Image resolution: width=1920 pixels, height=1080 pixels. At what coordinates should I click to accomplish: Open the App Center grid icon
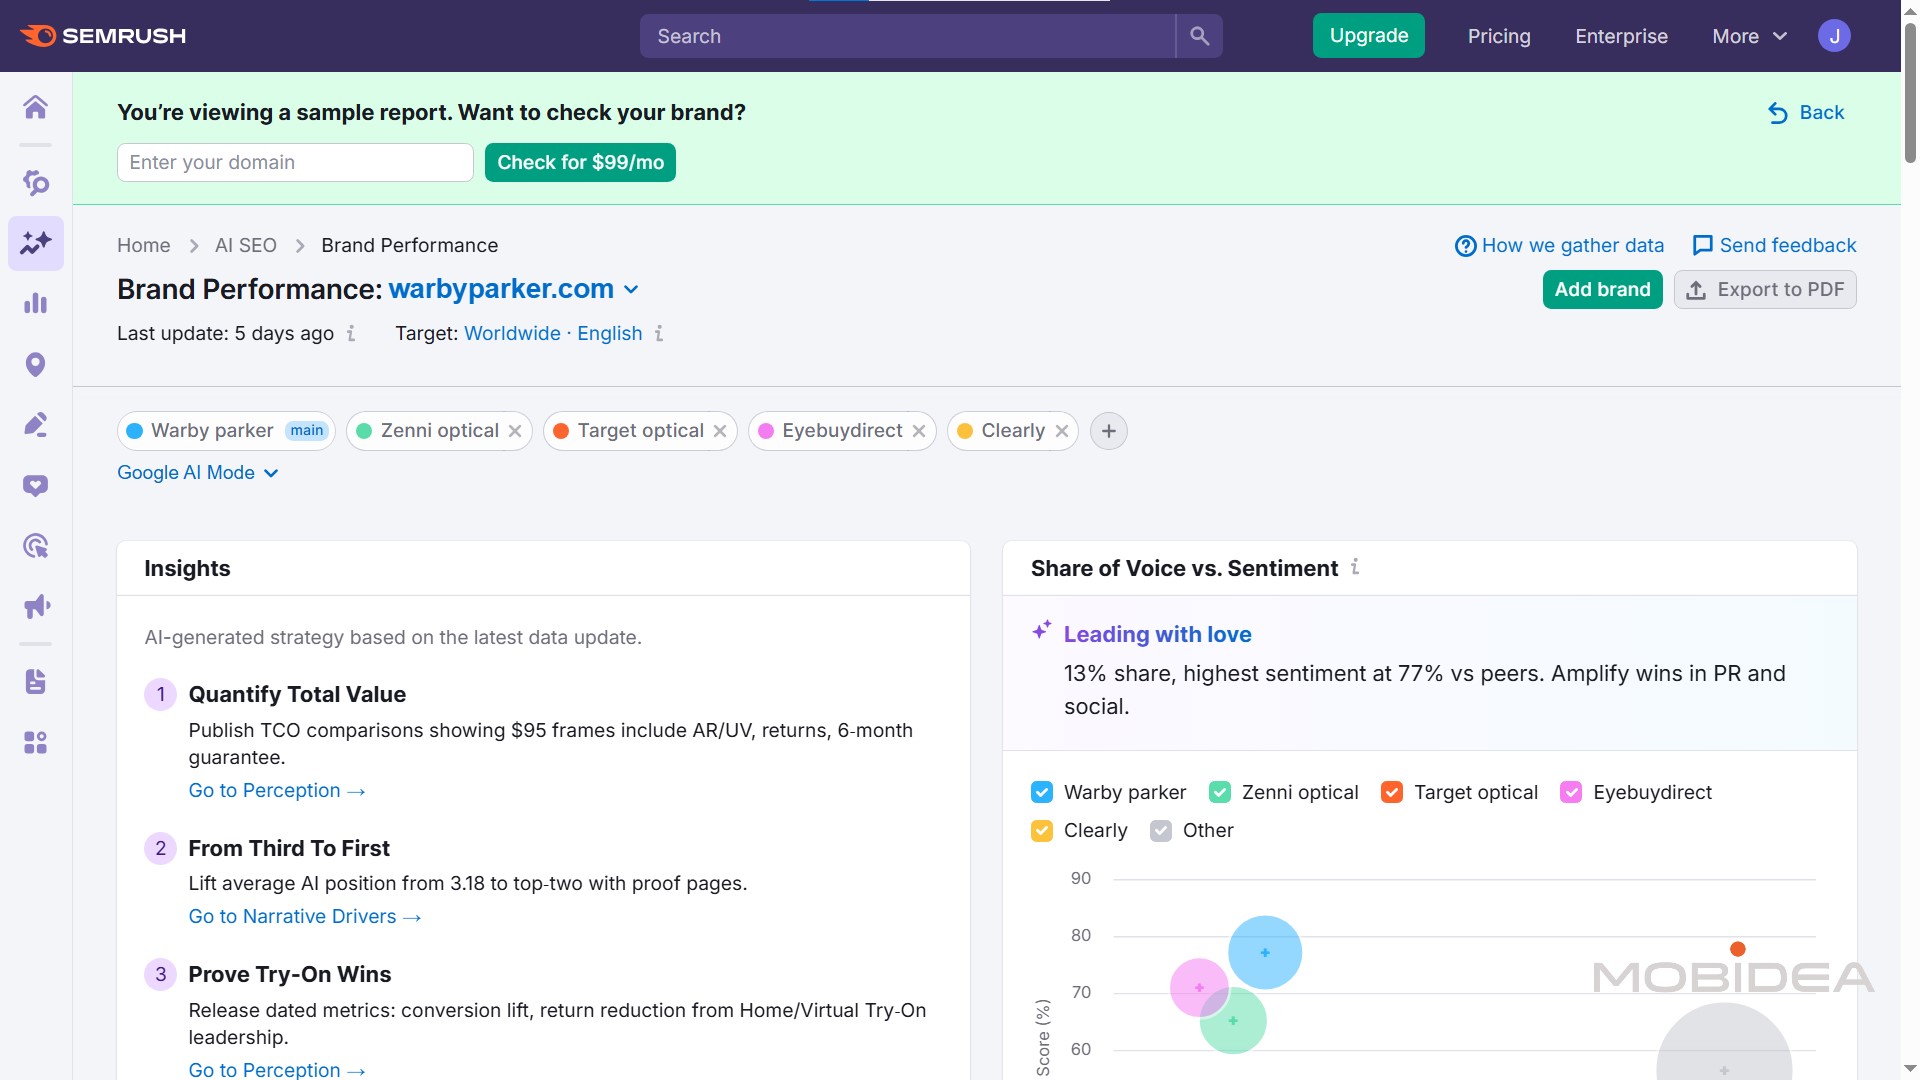[x=36, y=742]
